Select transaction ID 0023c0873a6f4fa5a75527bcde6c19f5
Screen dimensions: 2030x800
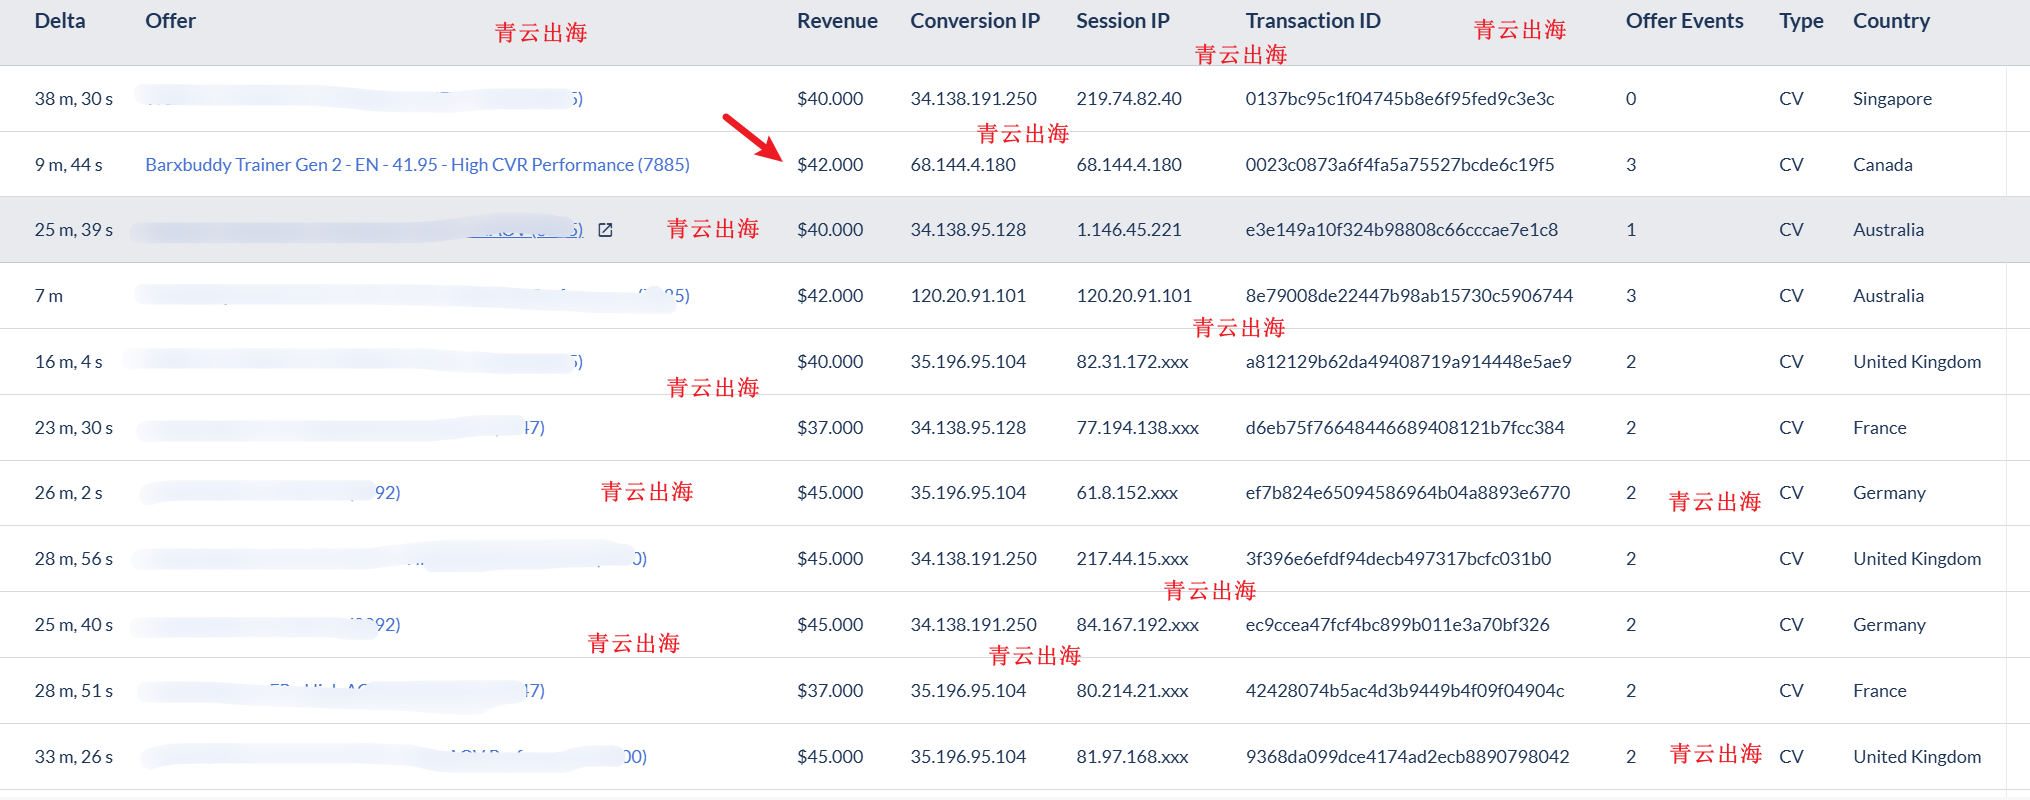[x=1399, y=165]
